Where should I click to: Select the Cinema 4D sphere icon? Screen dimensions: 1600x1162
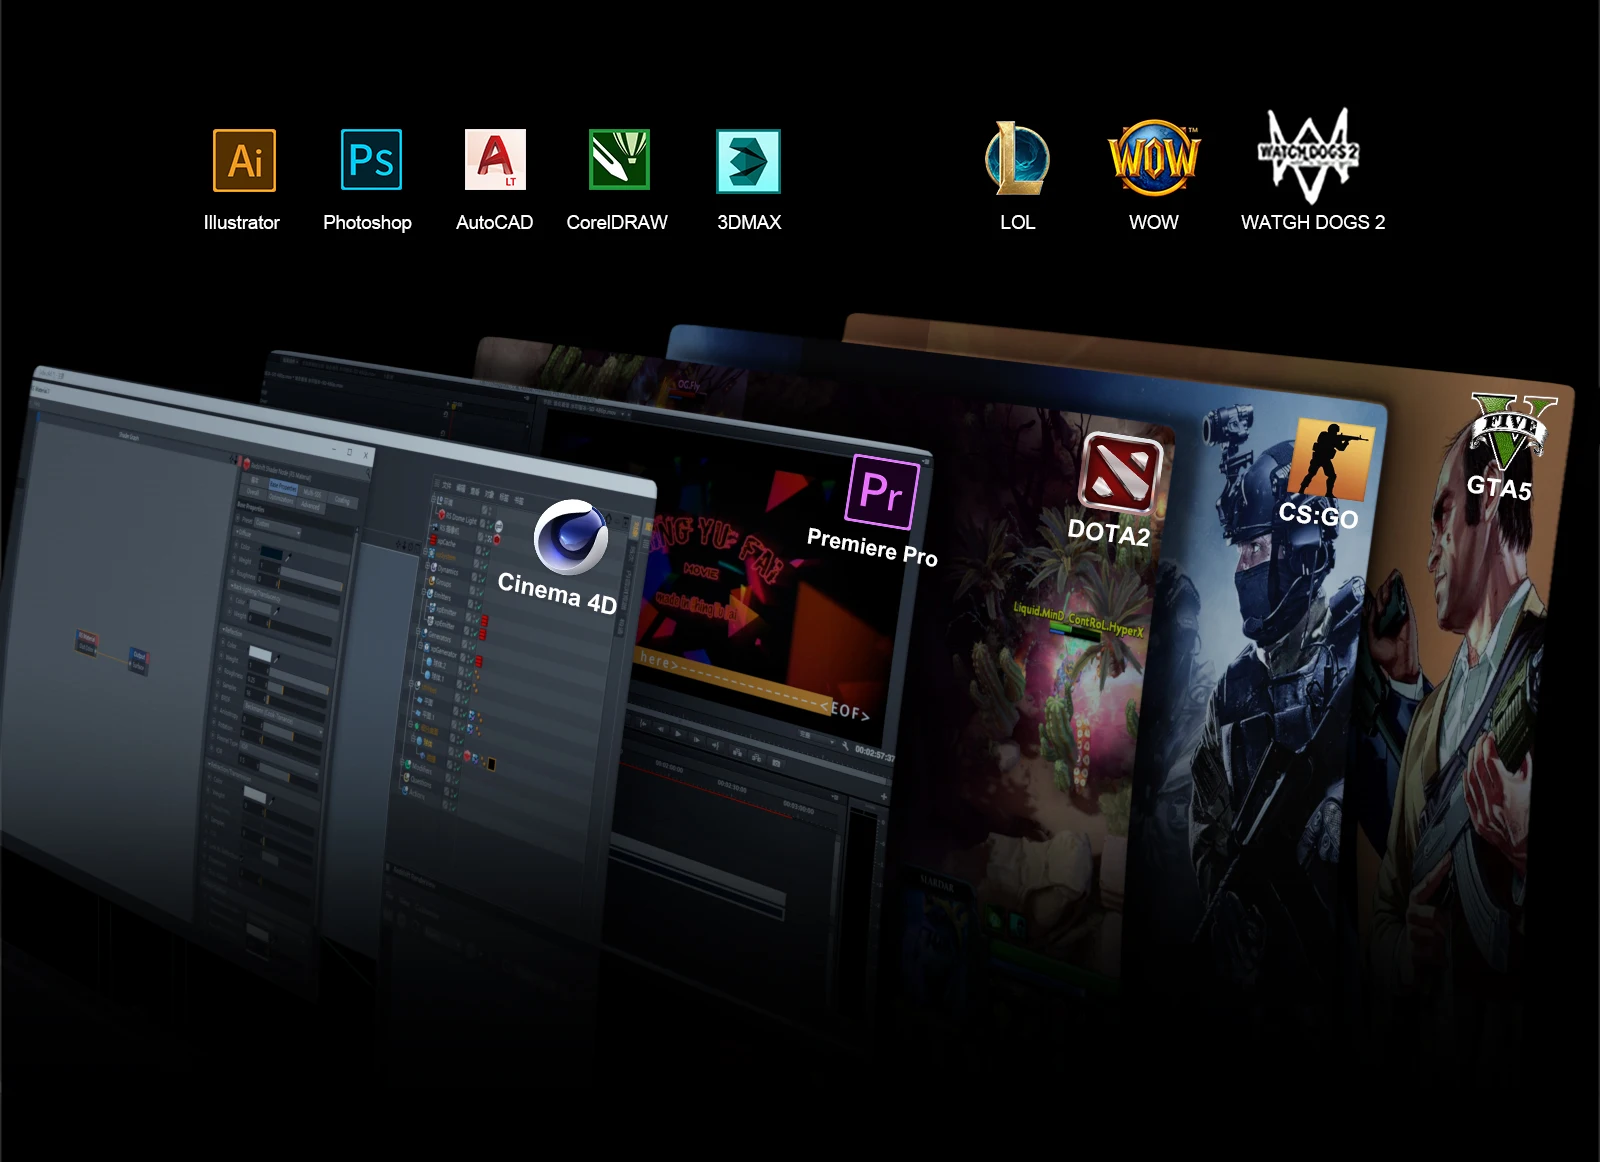[571, 537]
